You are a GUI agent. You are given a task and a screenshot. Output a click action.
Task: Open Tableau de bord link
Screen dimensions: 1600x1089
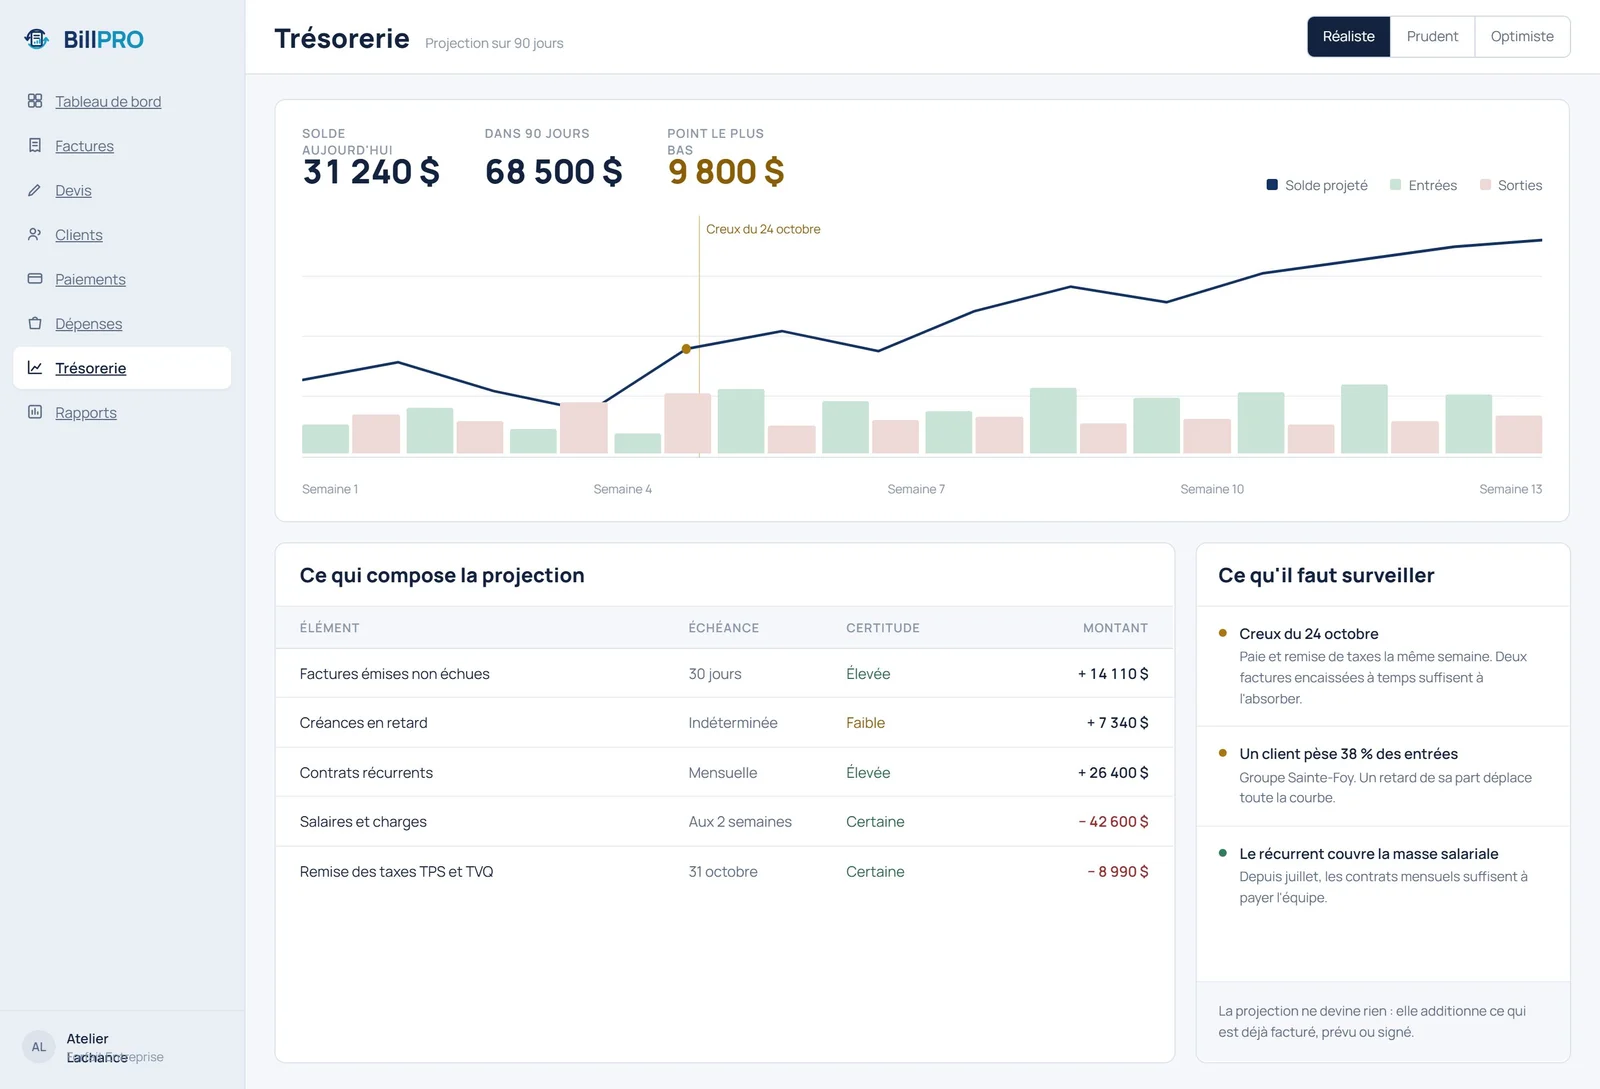click(108, 102)
